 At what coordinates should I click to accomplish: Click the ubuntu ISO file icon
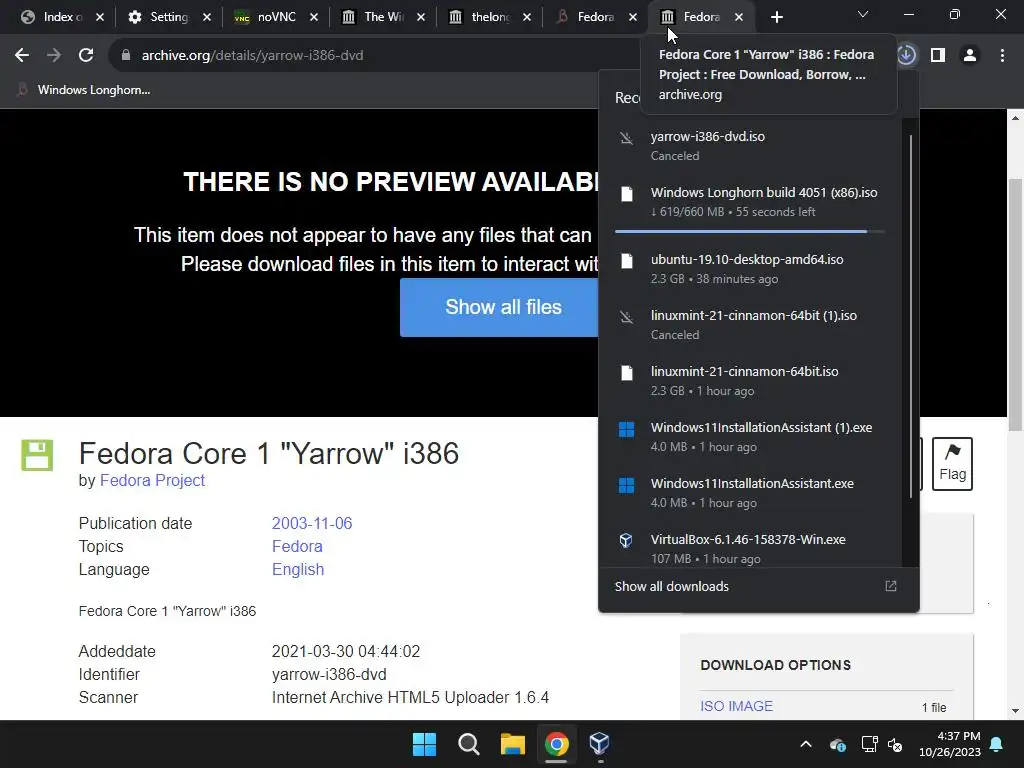coord(626,261)
